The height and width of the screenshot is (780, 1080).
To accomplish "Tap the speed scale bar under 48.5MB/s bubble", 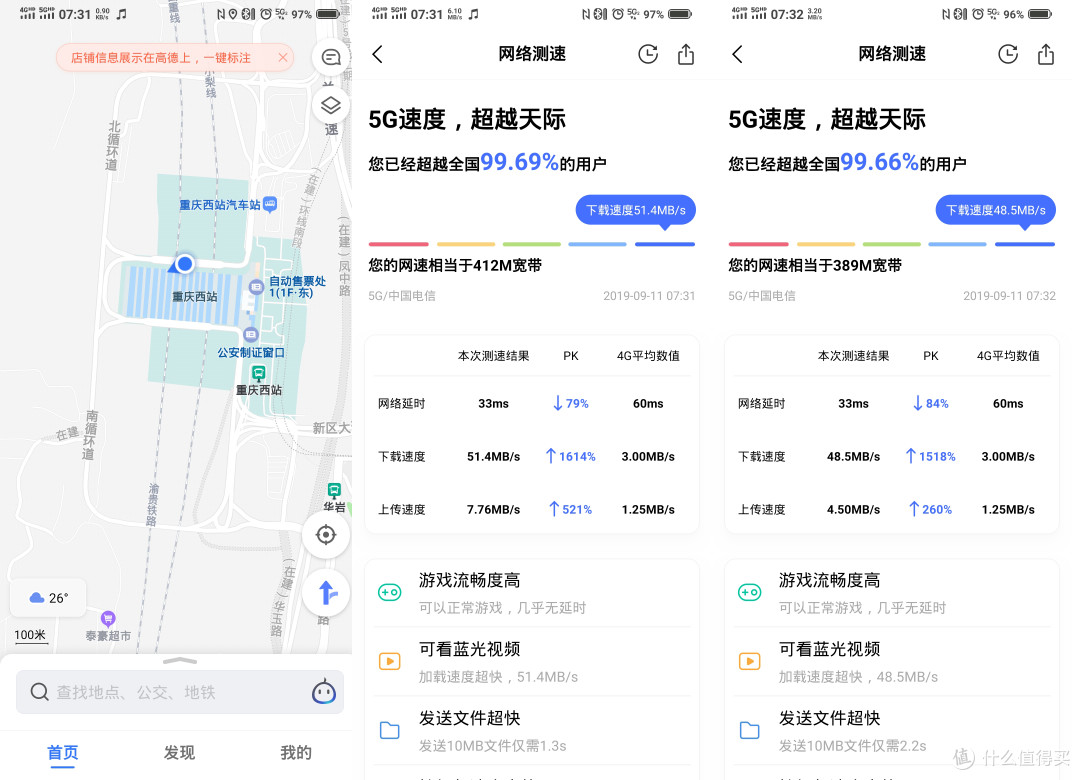I will (892, 244).
